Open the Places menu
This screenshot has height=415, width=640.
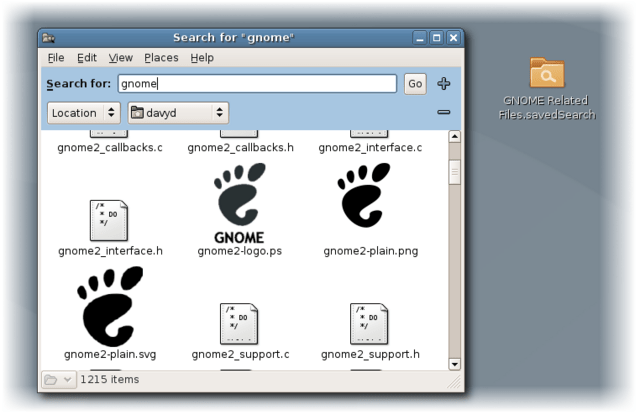[161, 58]
